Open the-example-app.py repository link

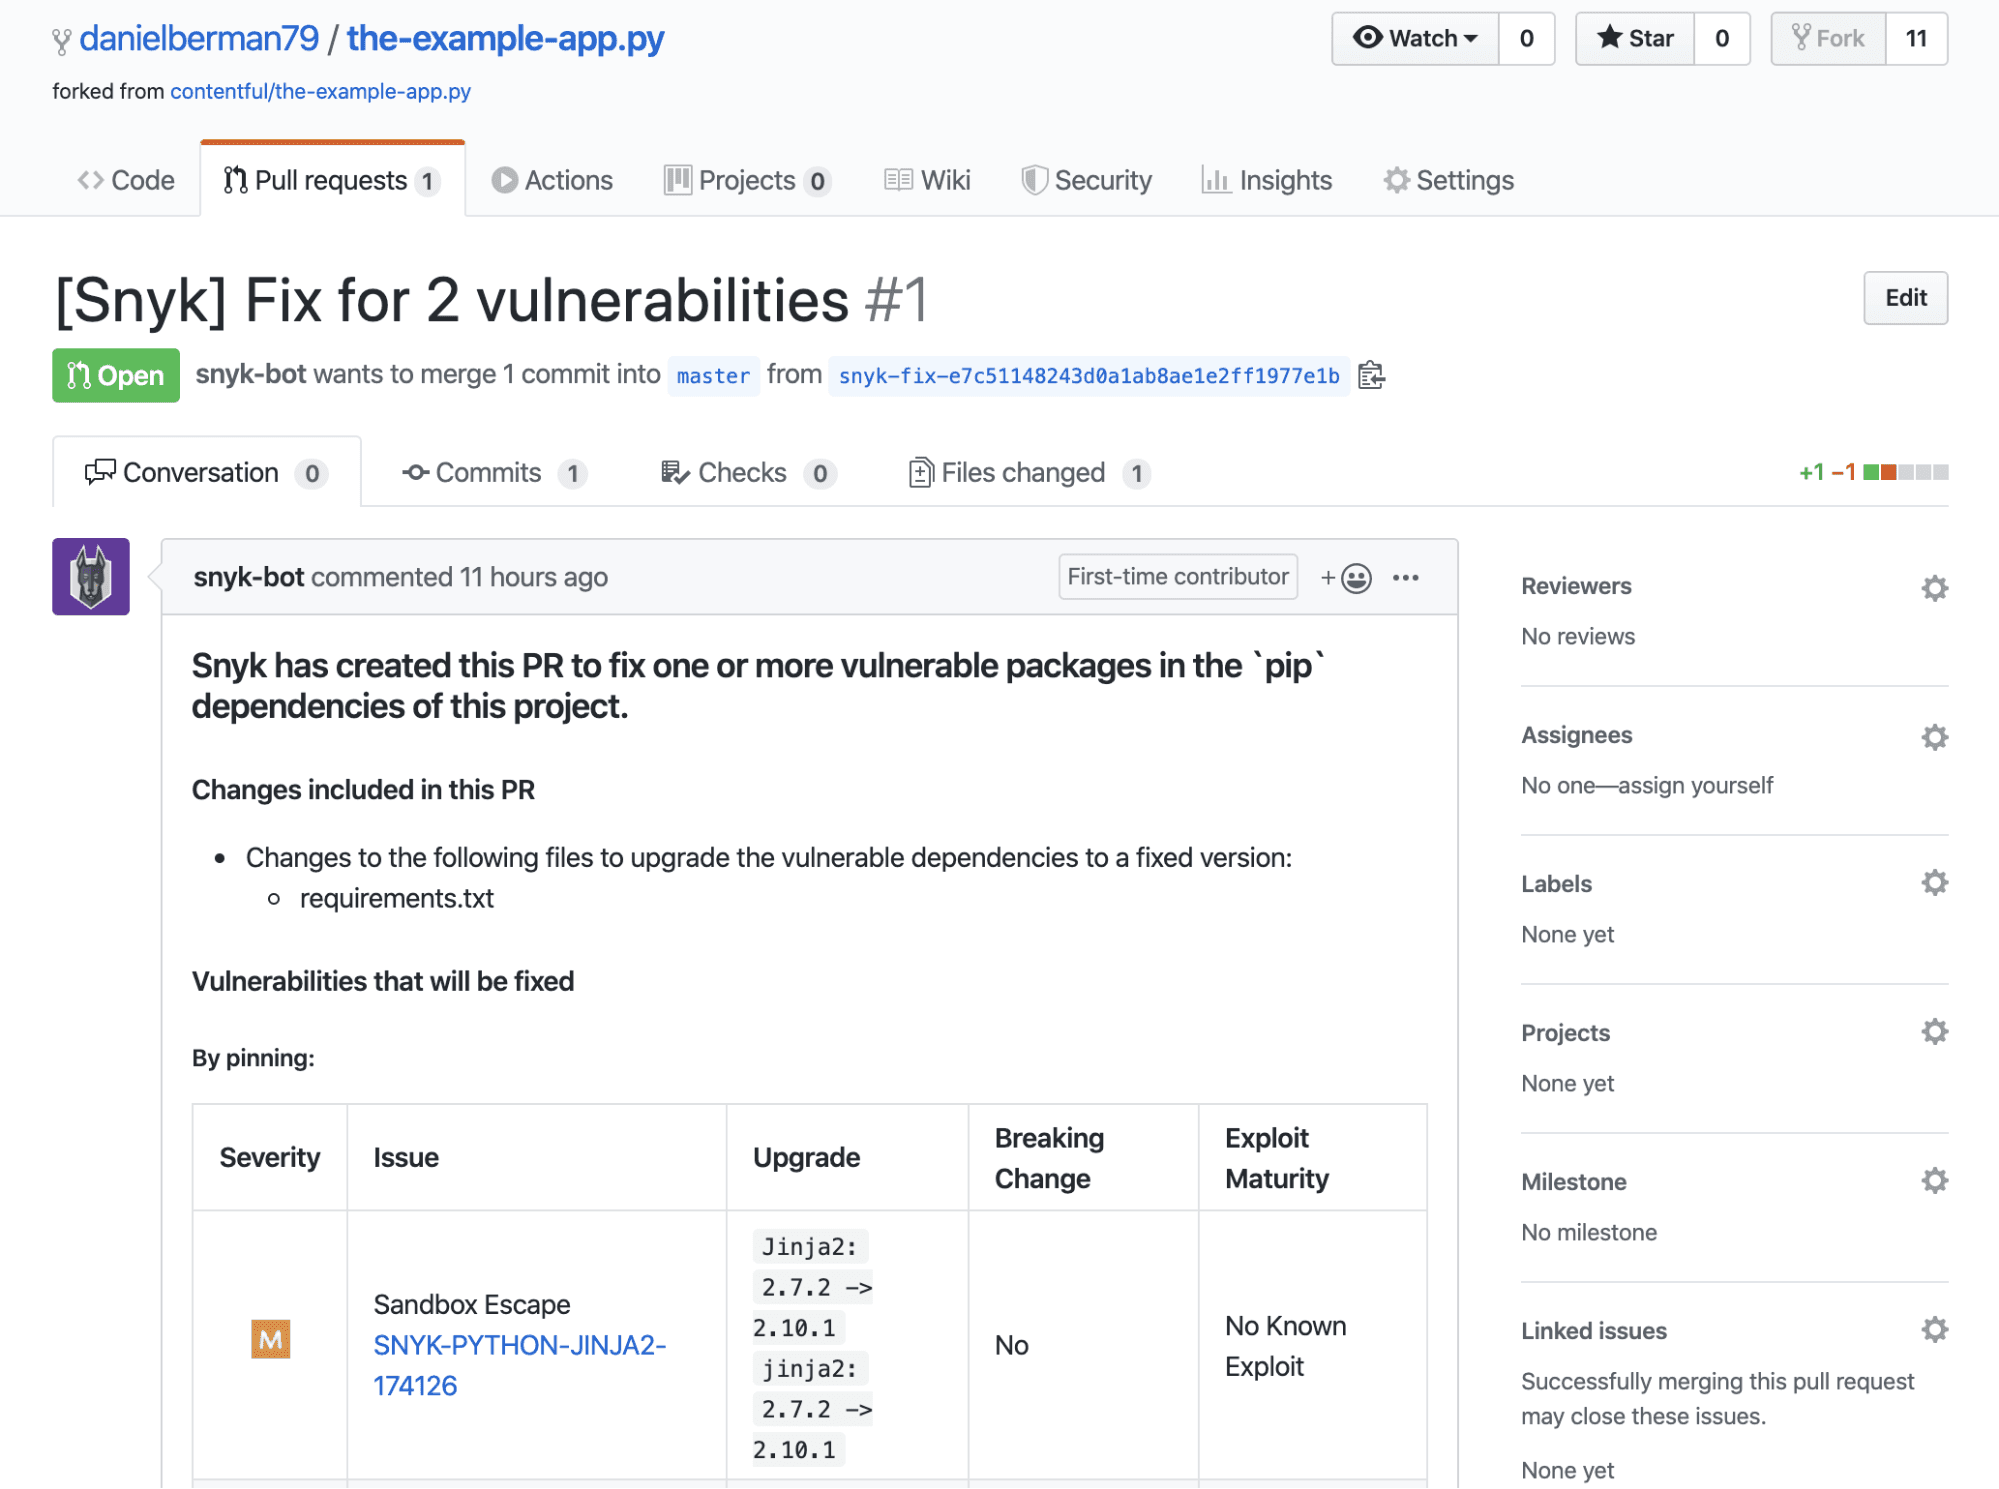505,39
